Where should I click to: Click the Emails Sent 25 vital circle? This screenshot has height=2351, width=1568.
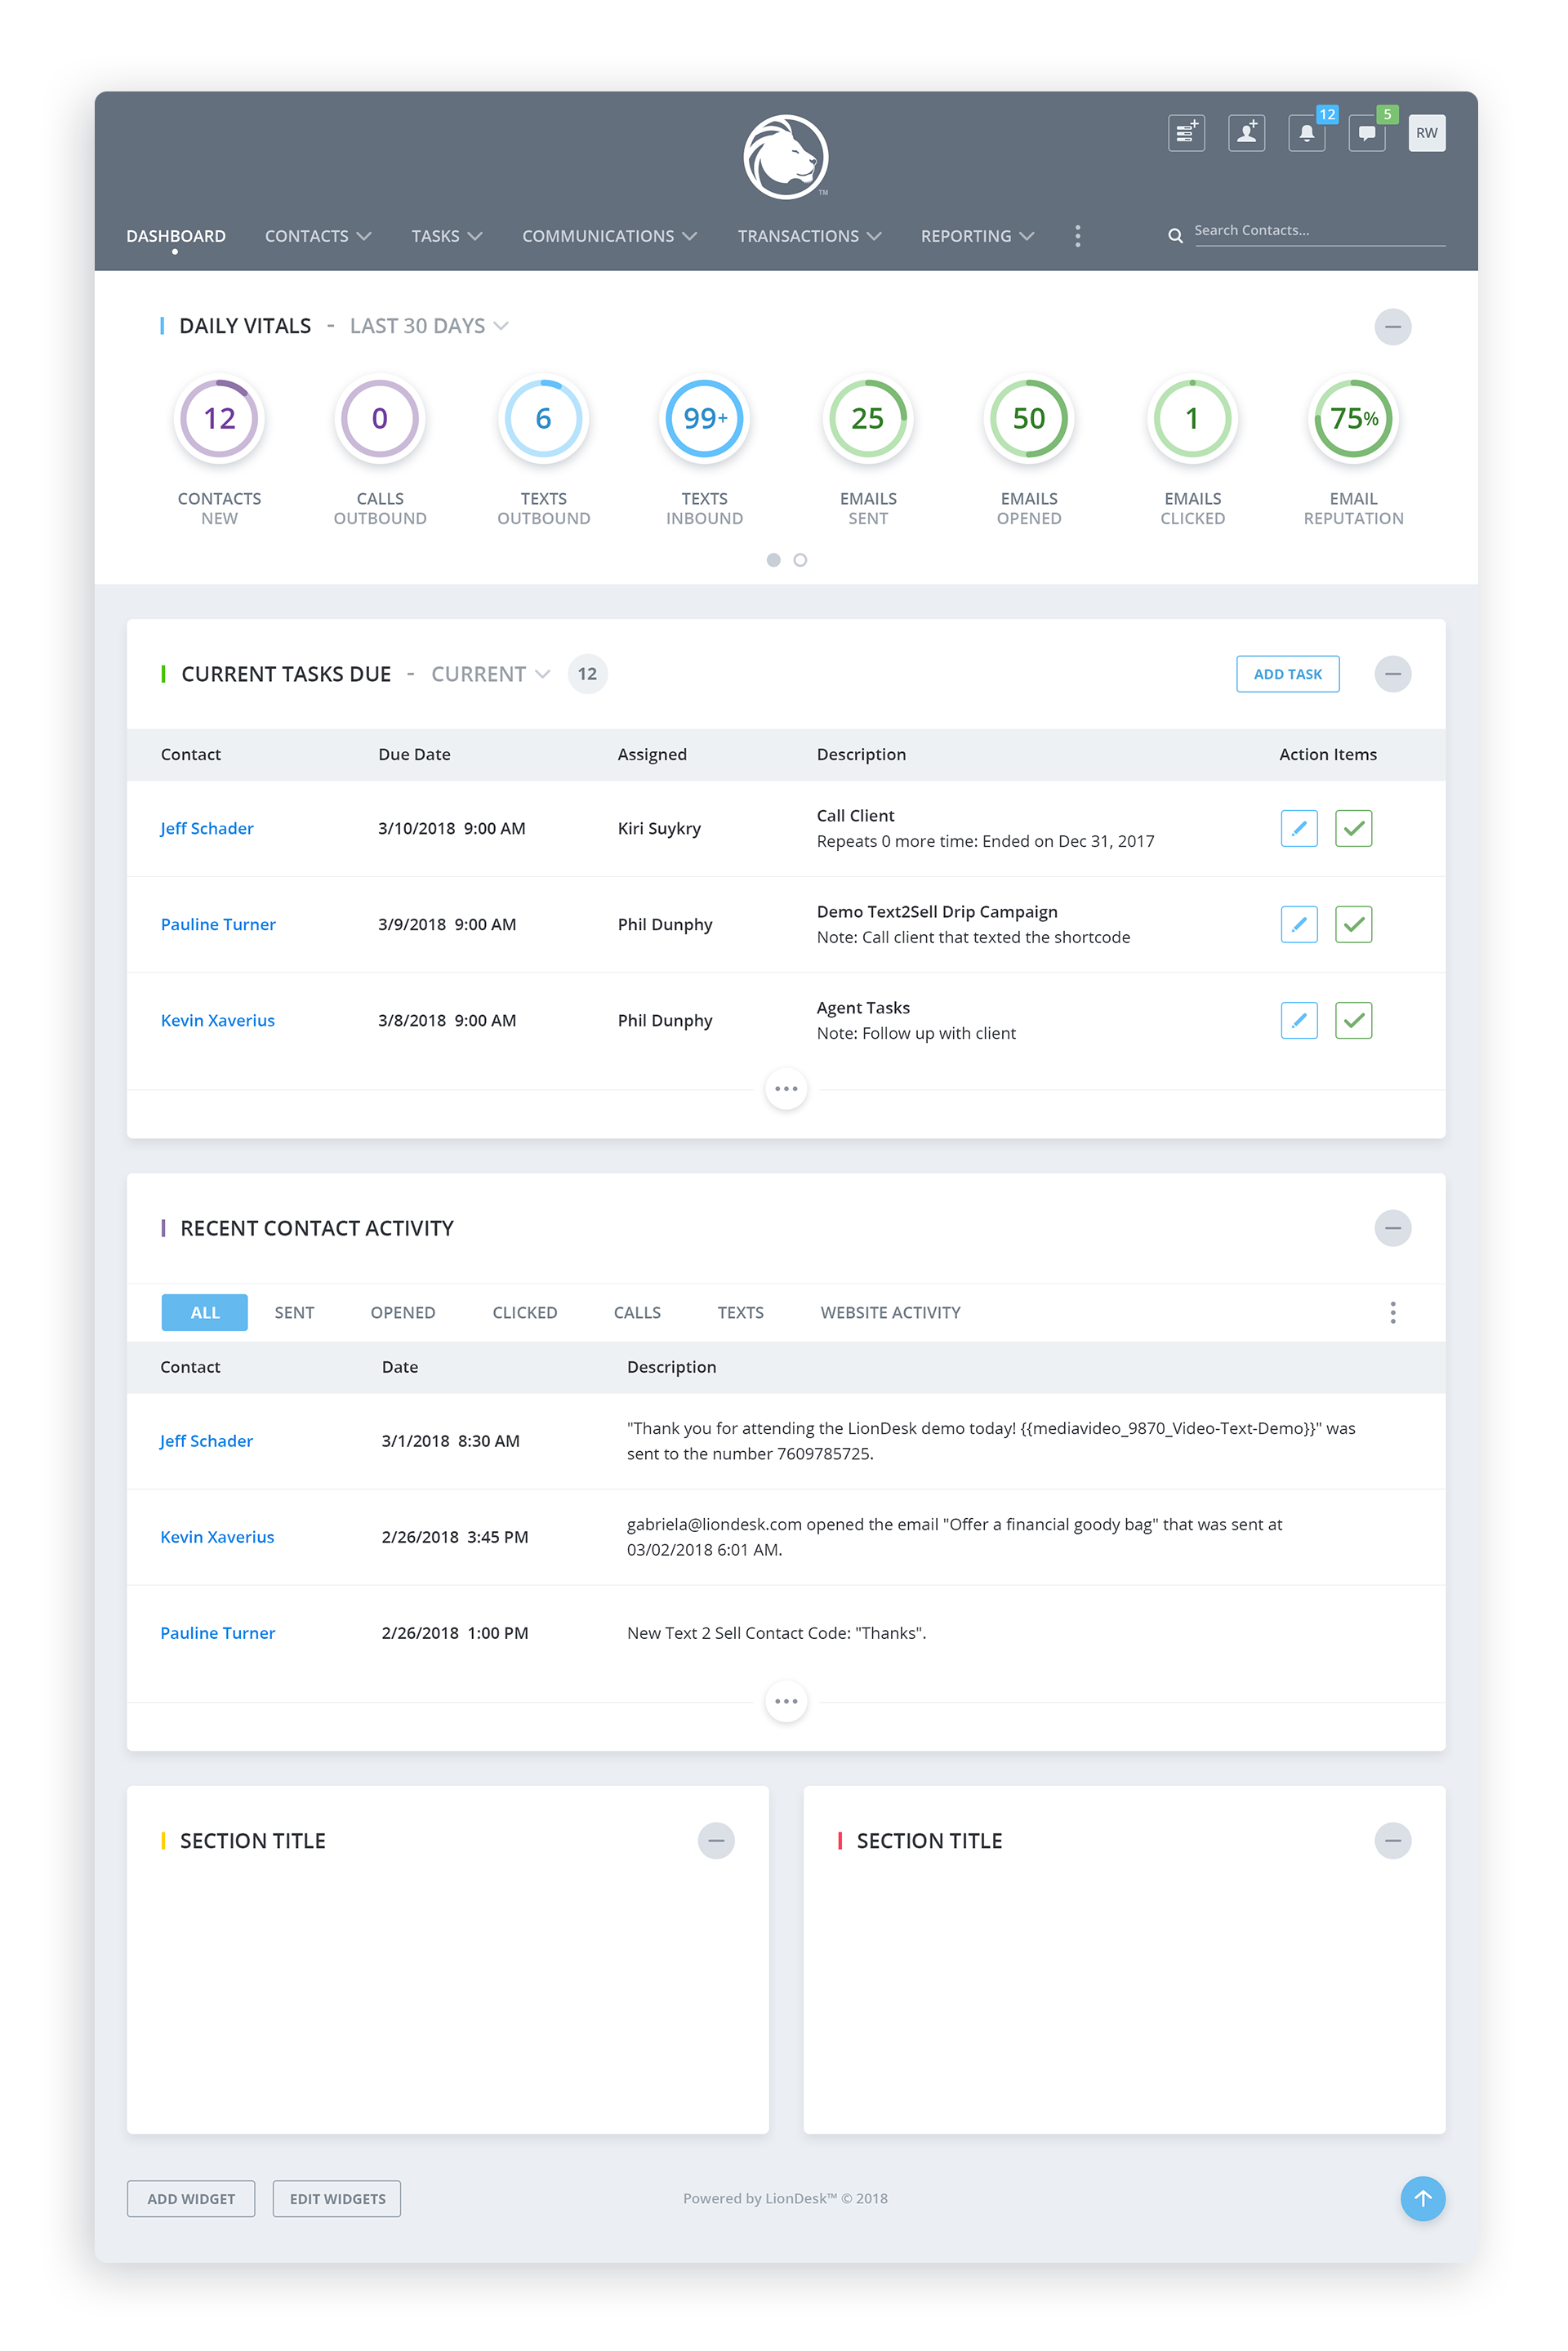click(868, 418)
